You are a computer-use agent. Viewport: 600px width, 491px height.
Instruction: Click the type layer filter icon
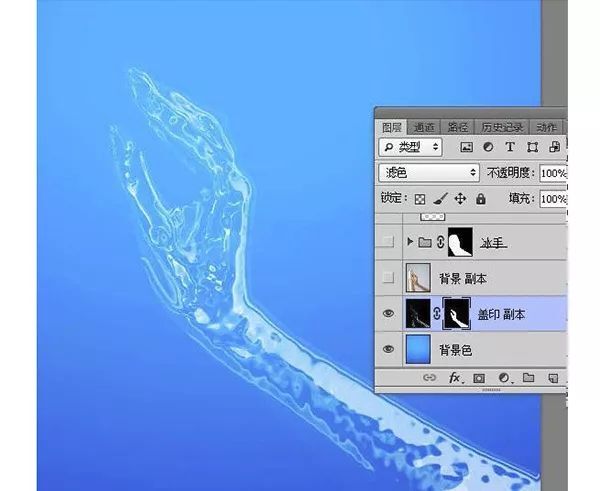pos(510,147)
